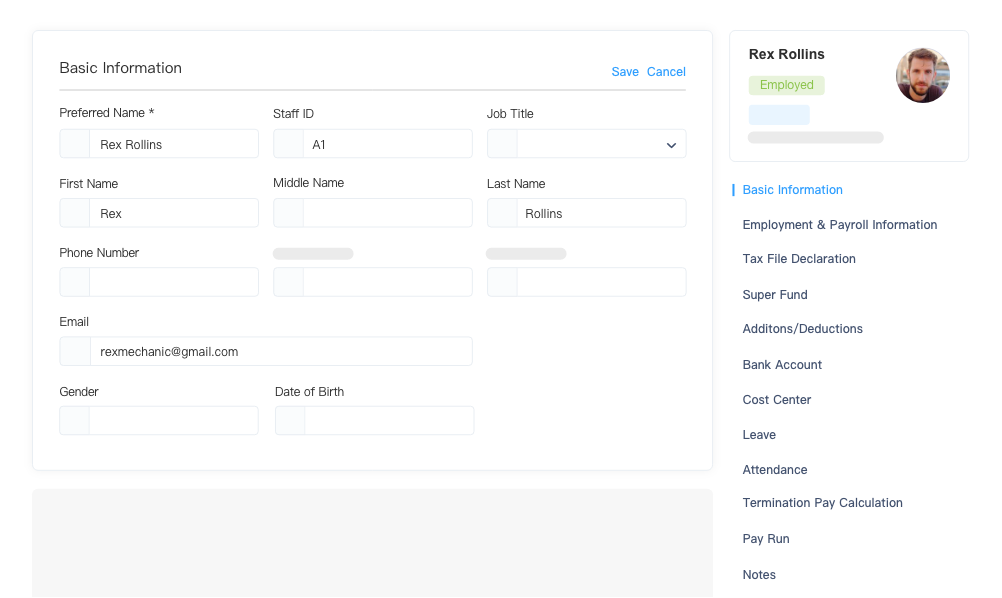Open Cost Center section
Viewport: 1002px width, 598px height.
click(776, 400)
